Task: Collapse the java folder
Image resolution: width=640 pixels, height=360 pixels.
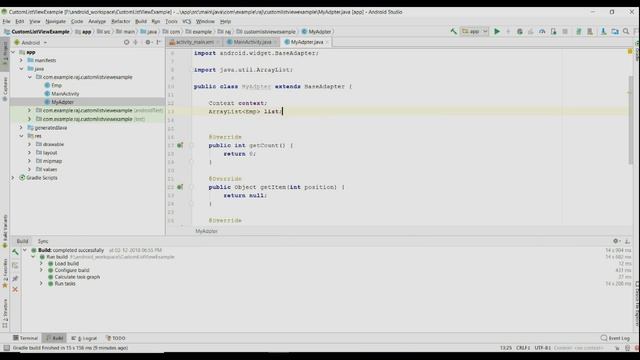Action: (21, 69)
